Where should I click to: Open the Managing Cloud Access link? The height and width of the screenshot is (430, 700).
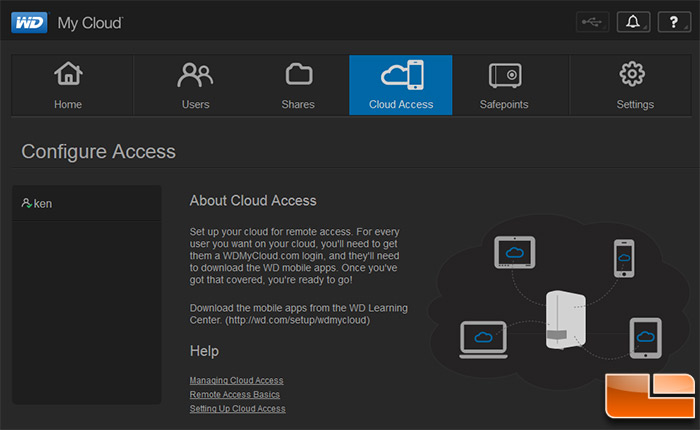[236, 380]
